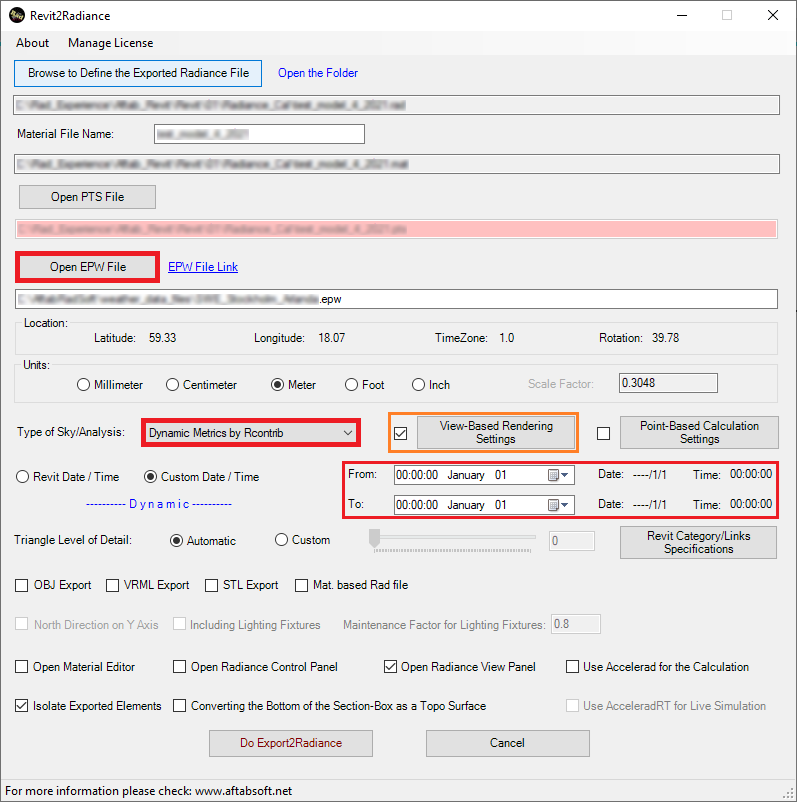
Task: Enable Open Material Editor checkbox
Action: coord(21,667)
